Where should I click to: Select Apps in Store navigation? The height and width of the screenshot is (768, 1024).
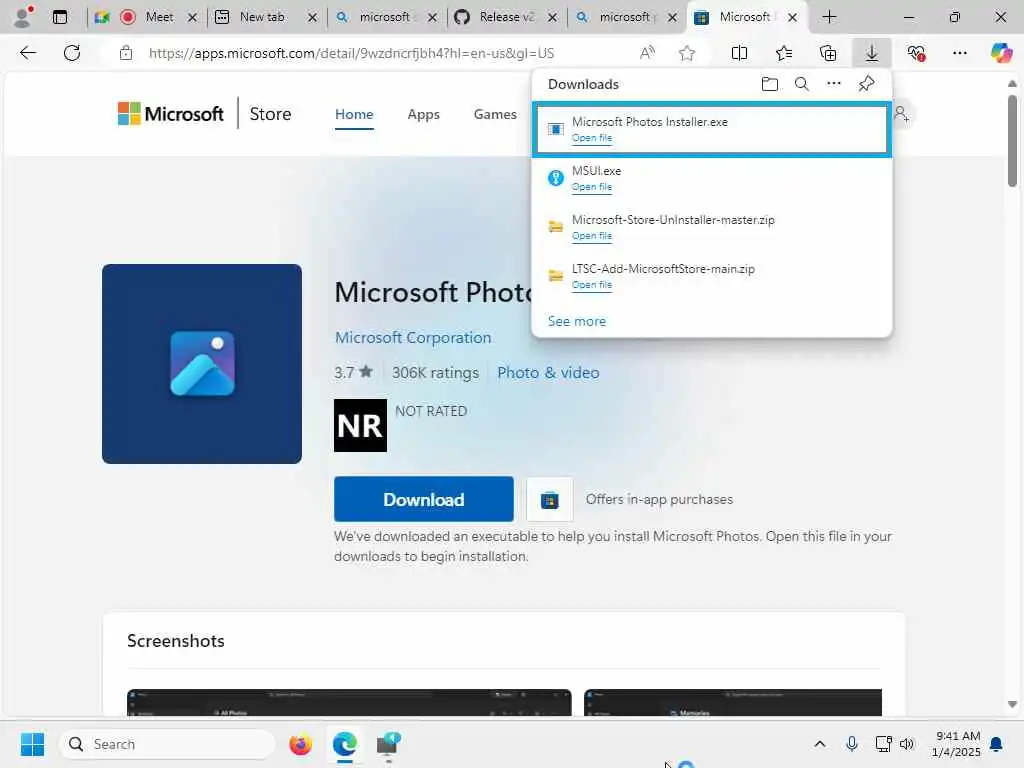click(x=423, y=114)
